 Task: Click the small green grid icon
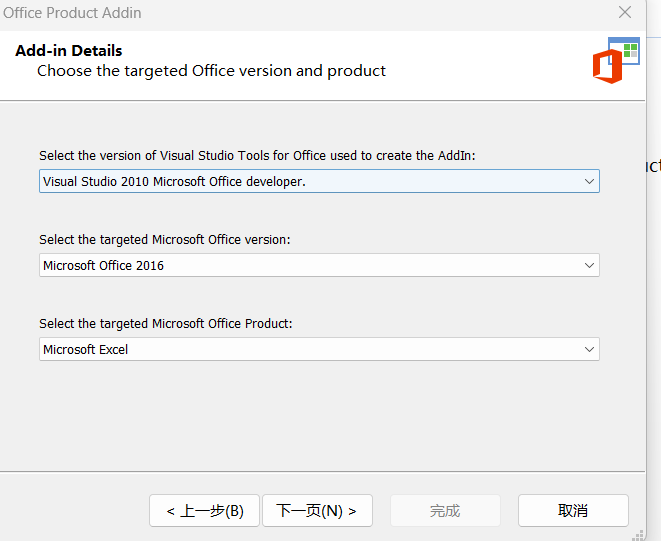pos(630,49)
